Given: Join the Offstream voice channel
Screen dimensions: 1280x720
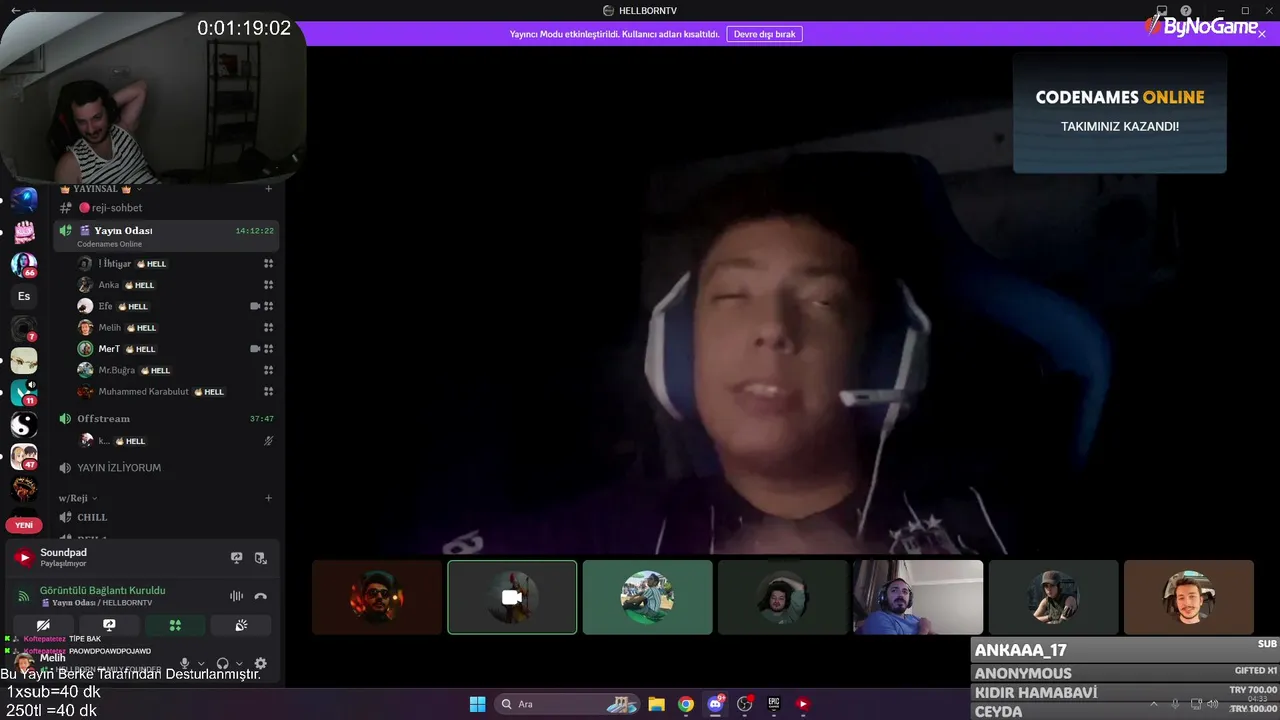Looking at the screenshot, I should (x=166, y=419).
